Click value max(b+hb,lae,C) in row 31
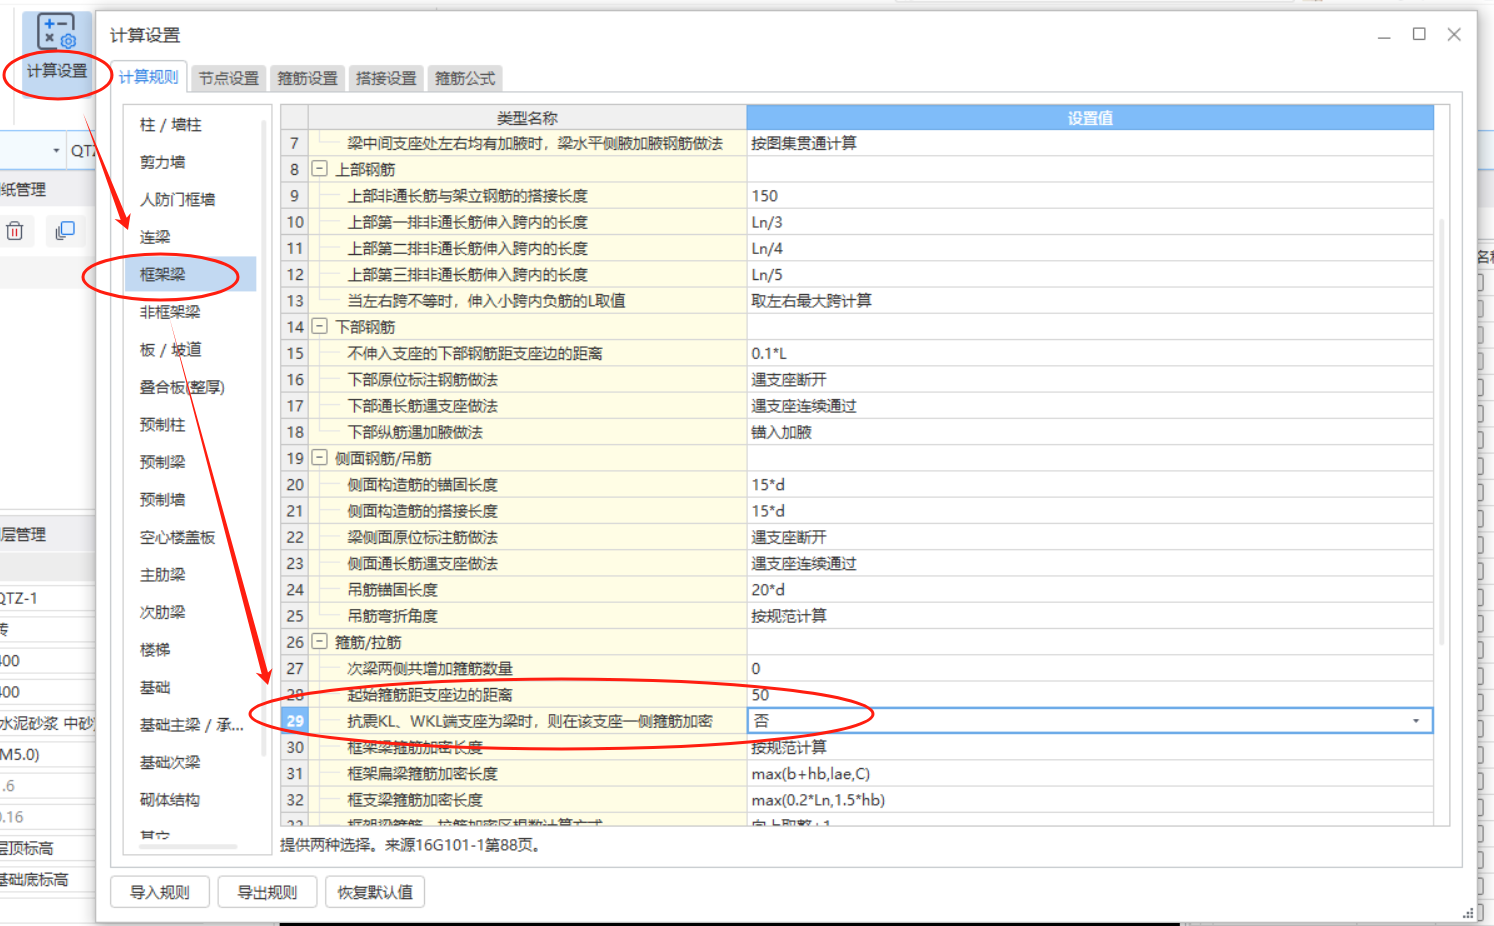Image resolution: width=1494 pixels, height=926 pixels. tap(1090, 773)
